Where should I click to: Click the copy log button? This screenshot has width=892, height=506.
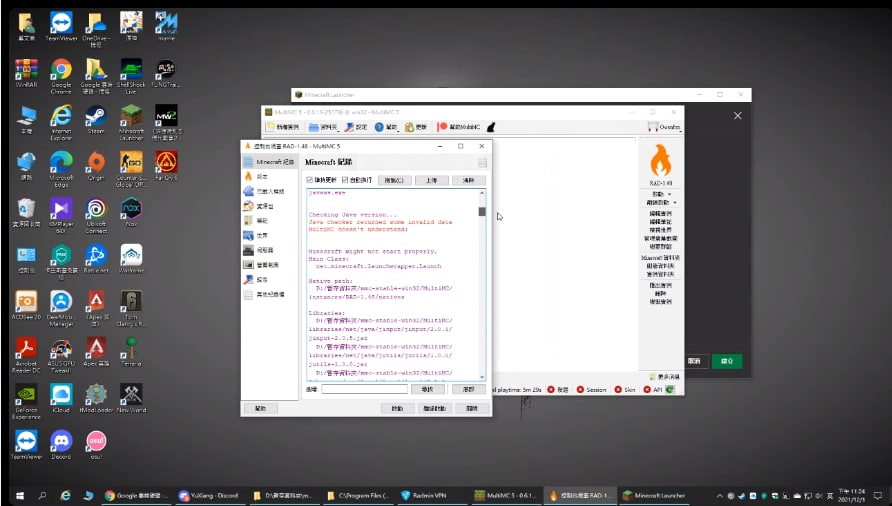coord(396,180)
